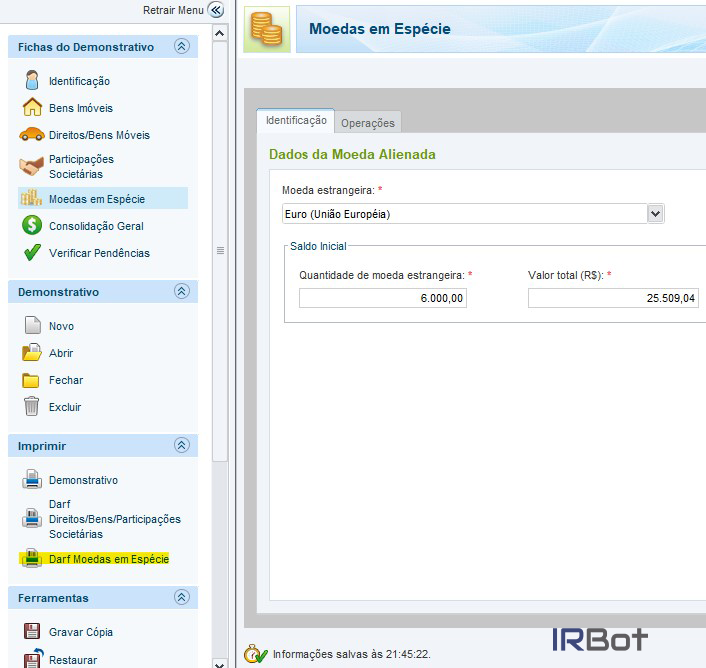Click the Darf Moedas em Espécie printer icon
Viewport: 706px width, 668px height.
[32, 559]
